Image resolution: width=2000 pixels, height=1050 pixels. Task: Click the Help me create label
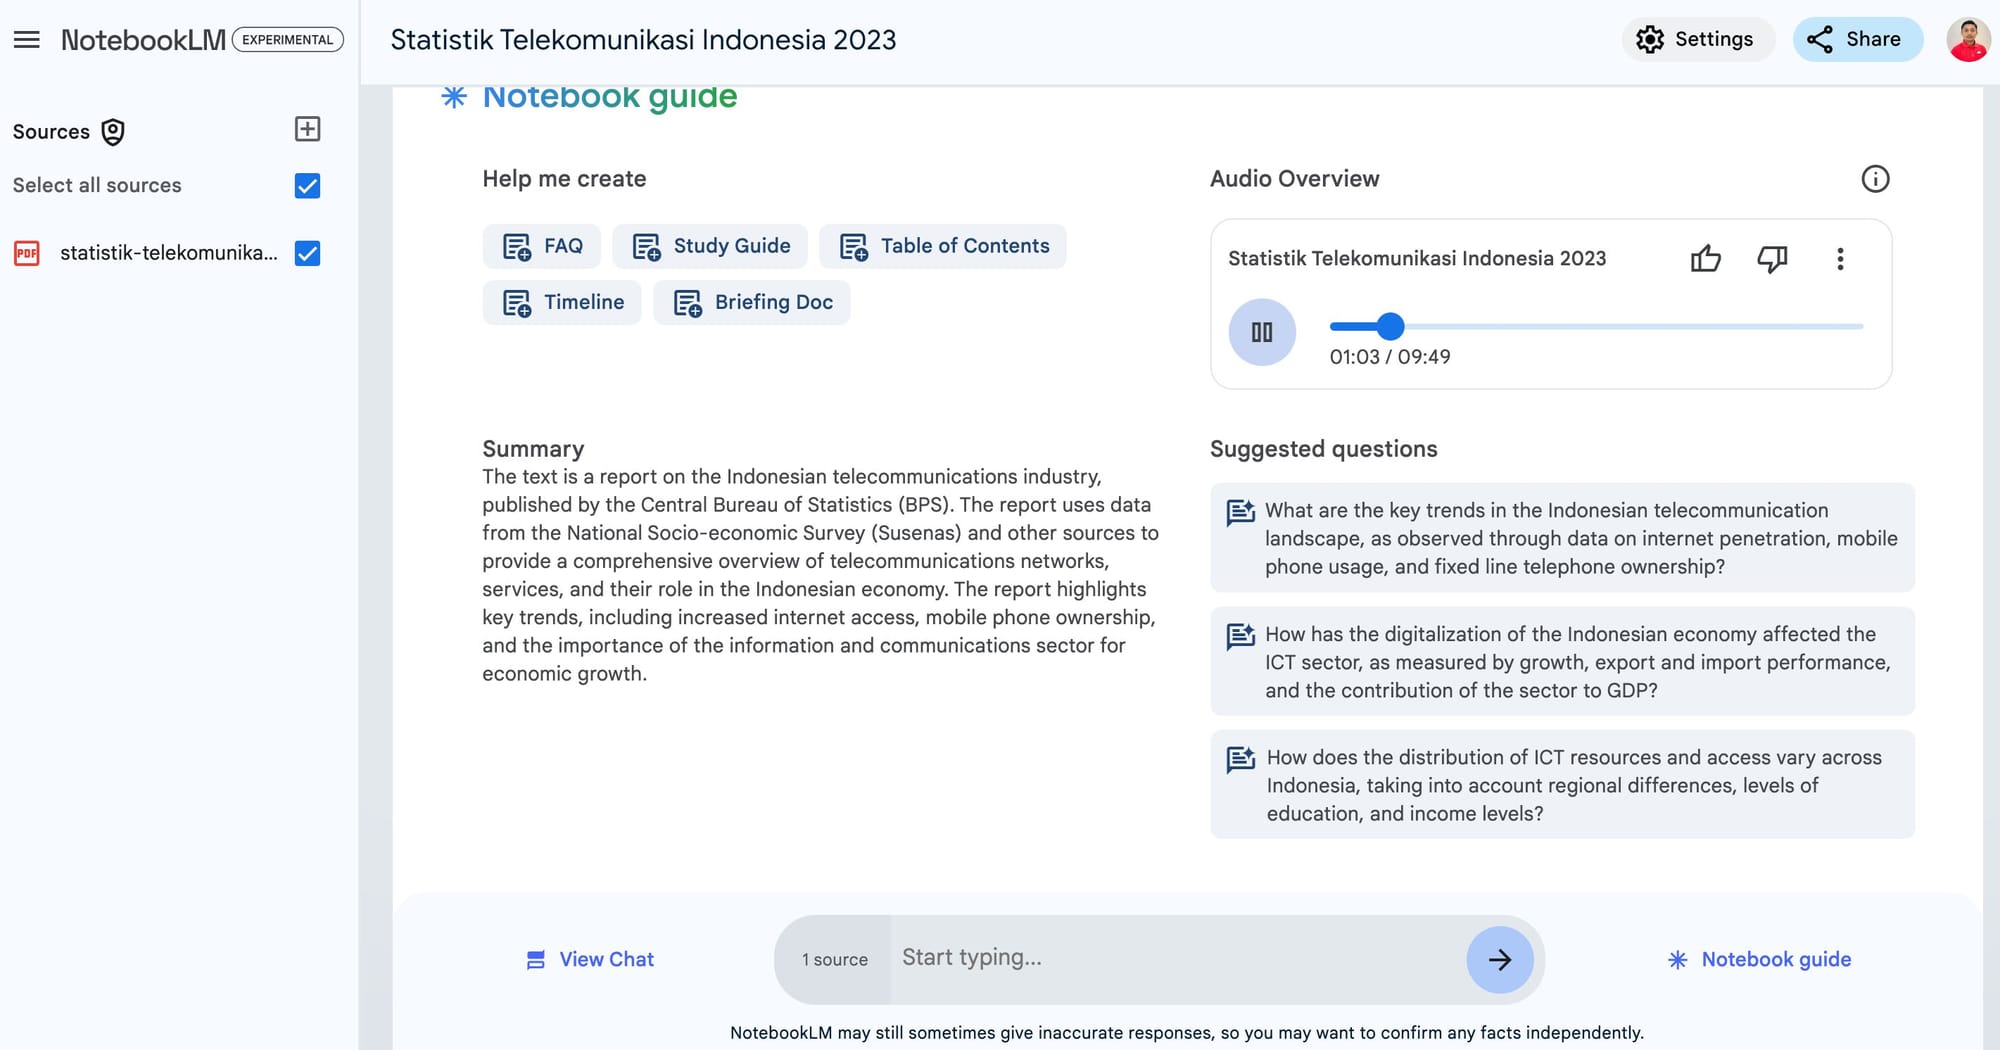[x=564, y=179]
